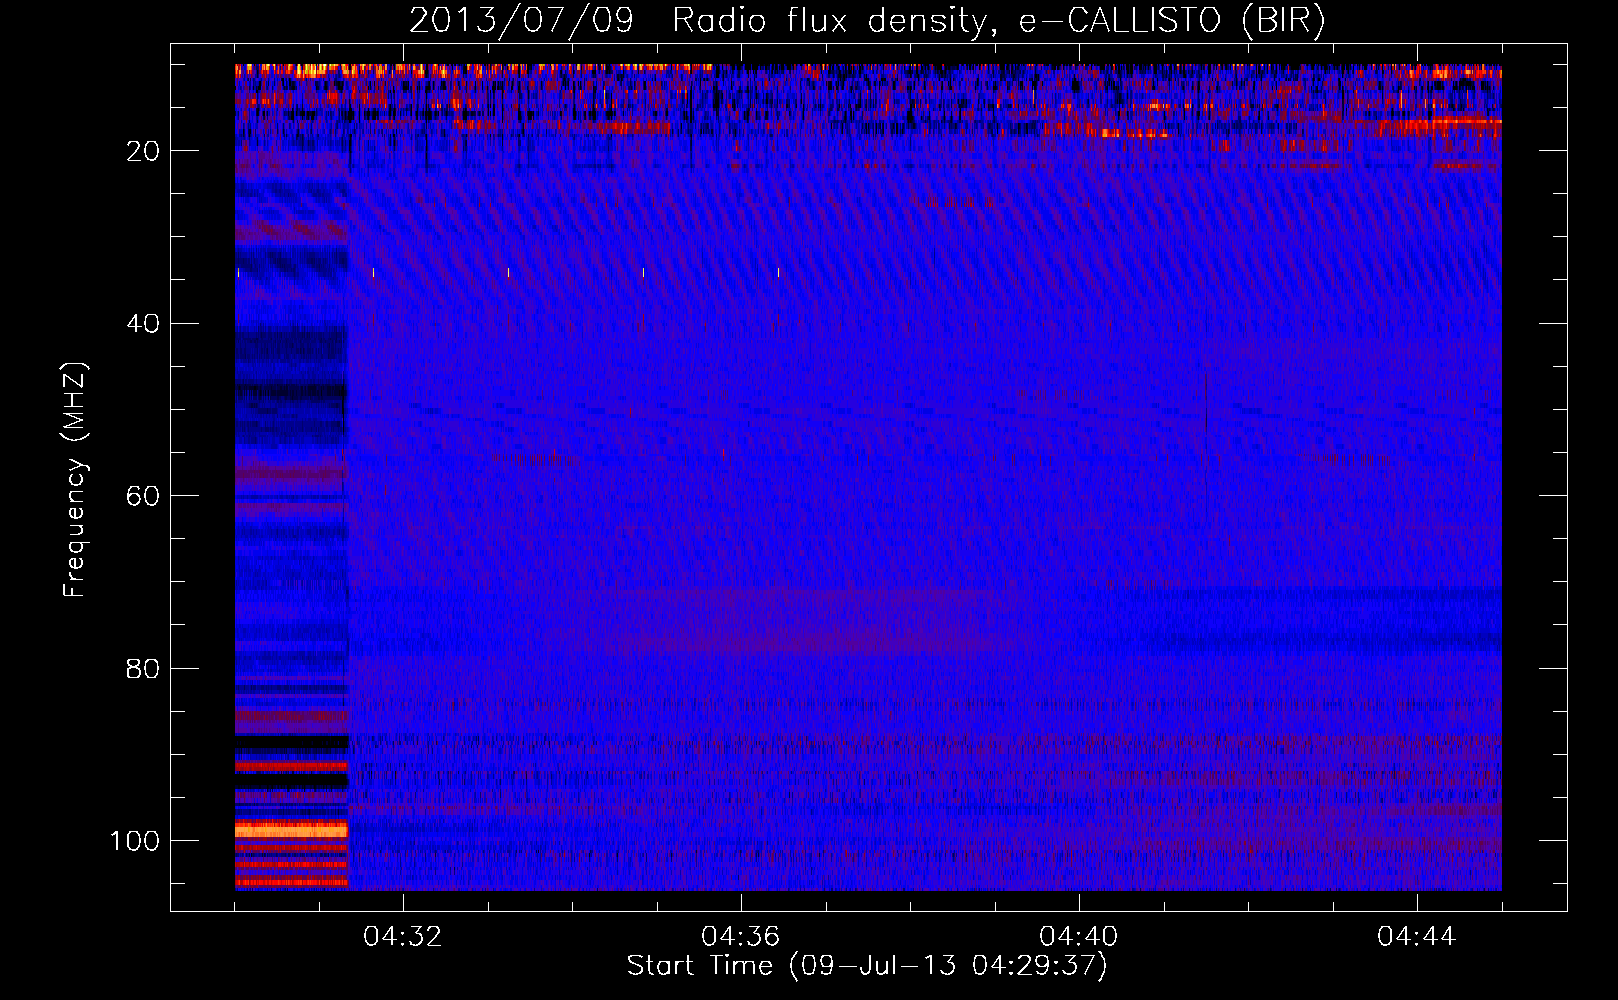Click the 40 MHz frequency label
The image size is (1618, 1000).
tap(143, 323)
